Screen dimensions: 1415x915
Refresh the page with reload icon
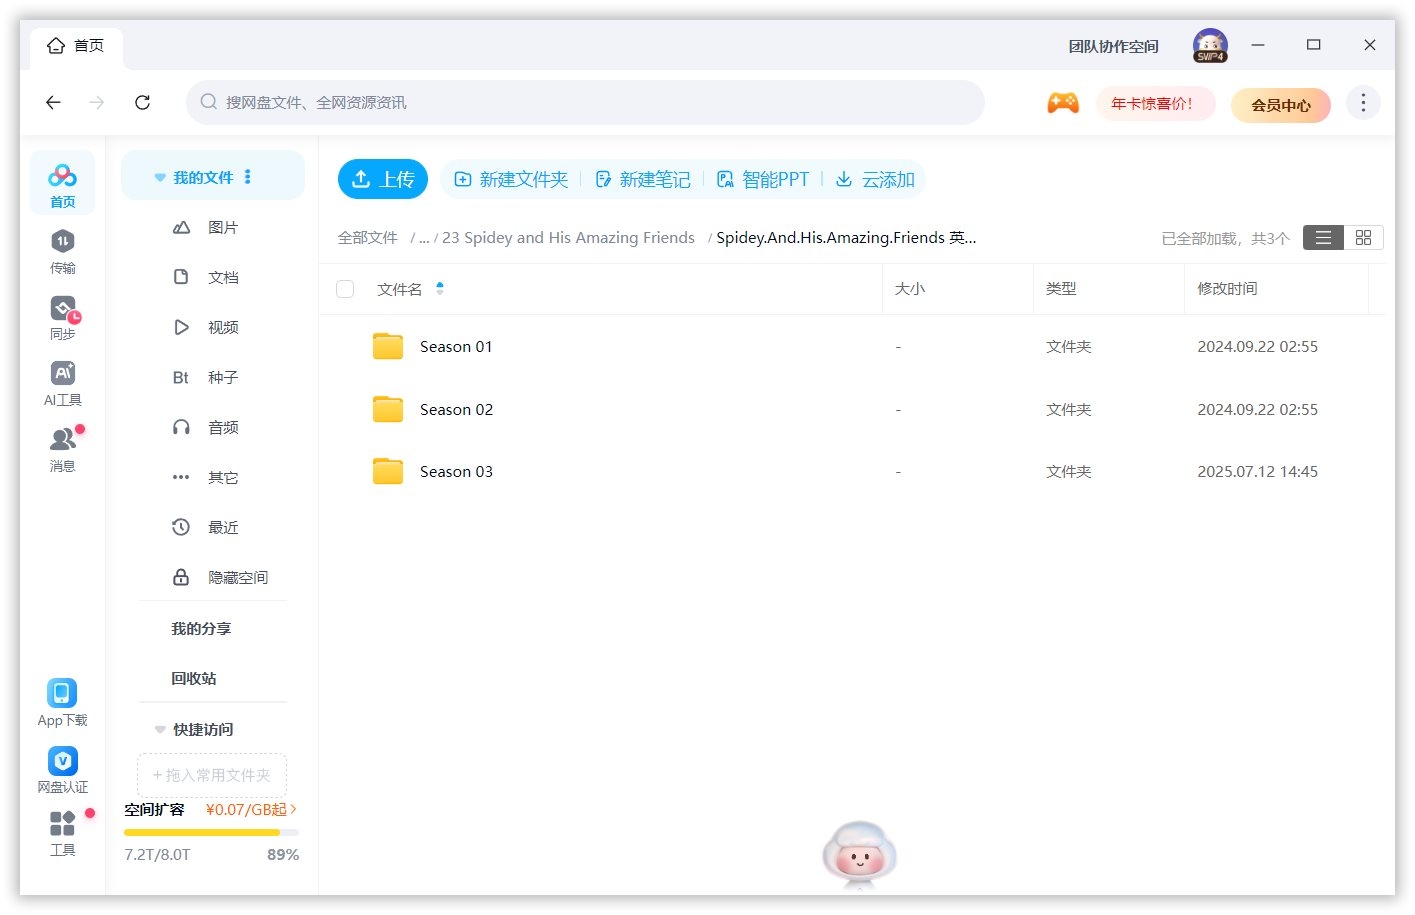pos(142,103)
